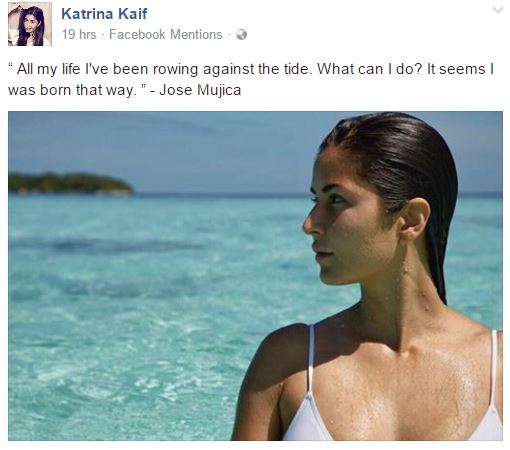
Task: Click 'rowing against the tide' phrase
Action: 232,69
